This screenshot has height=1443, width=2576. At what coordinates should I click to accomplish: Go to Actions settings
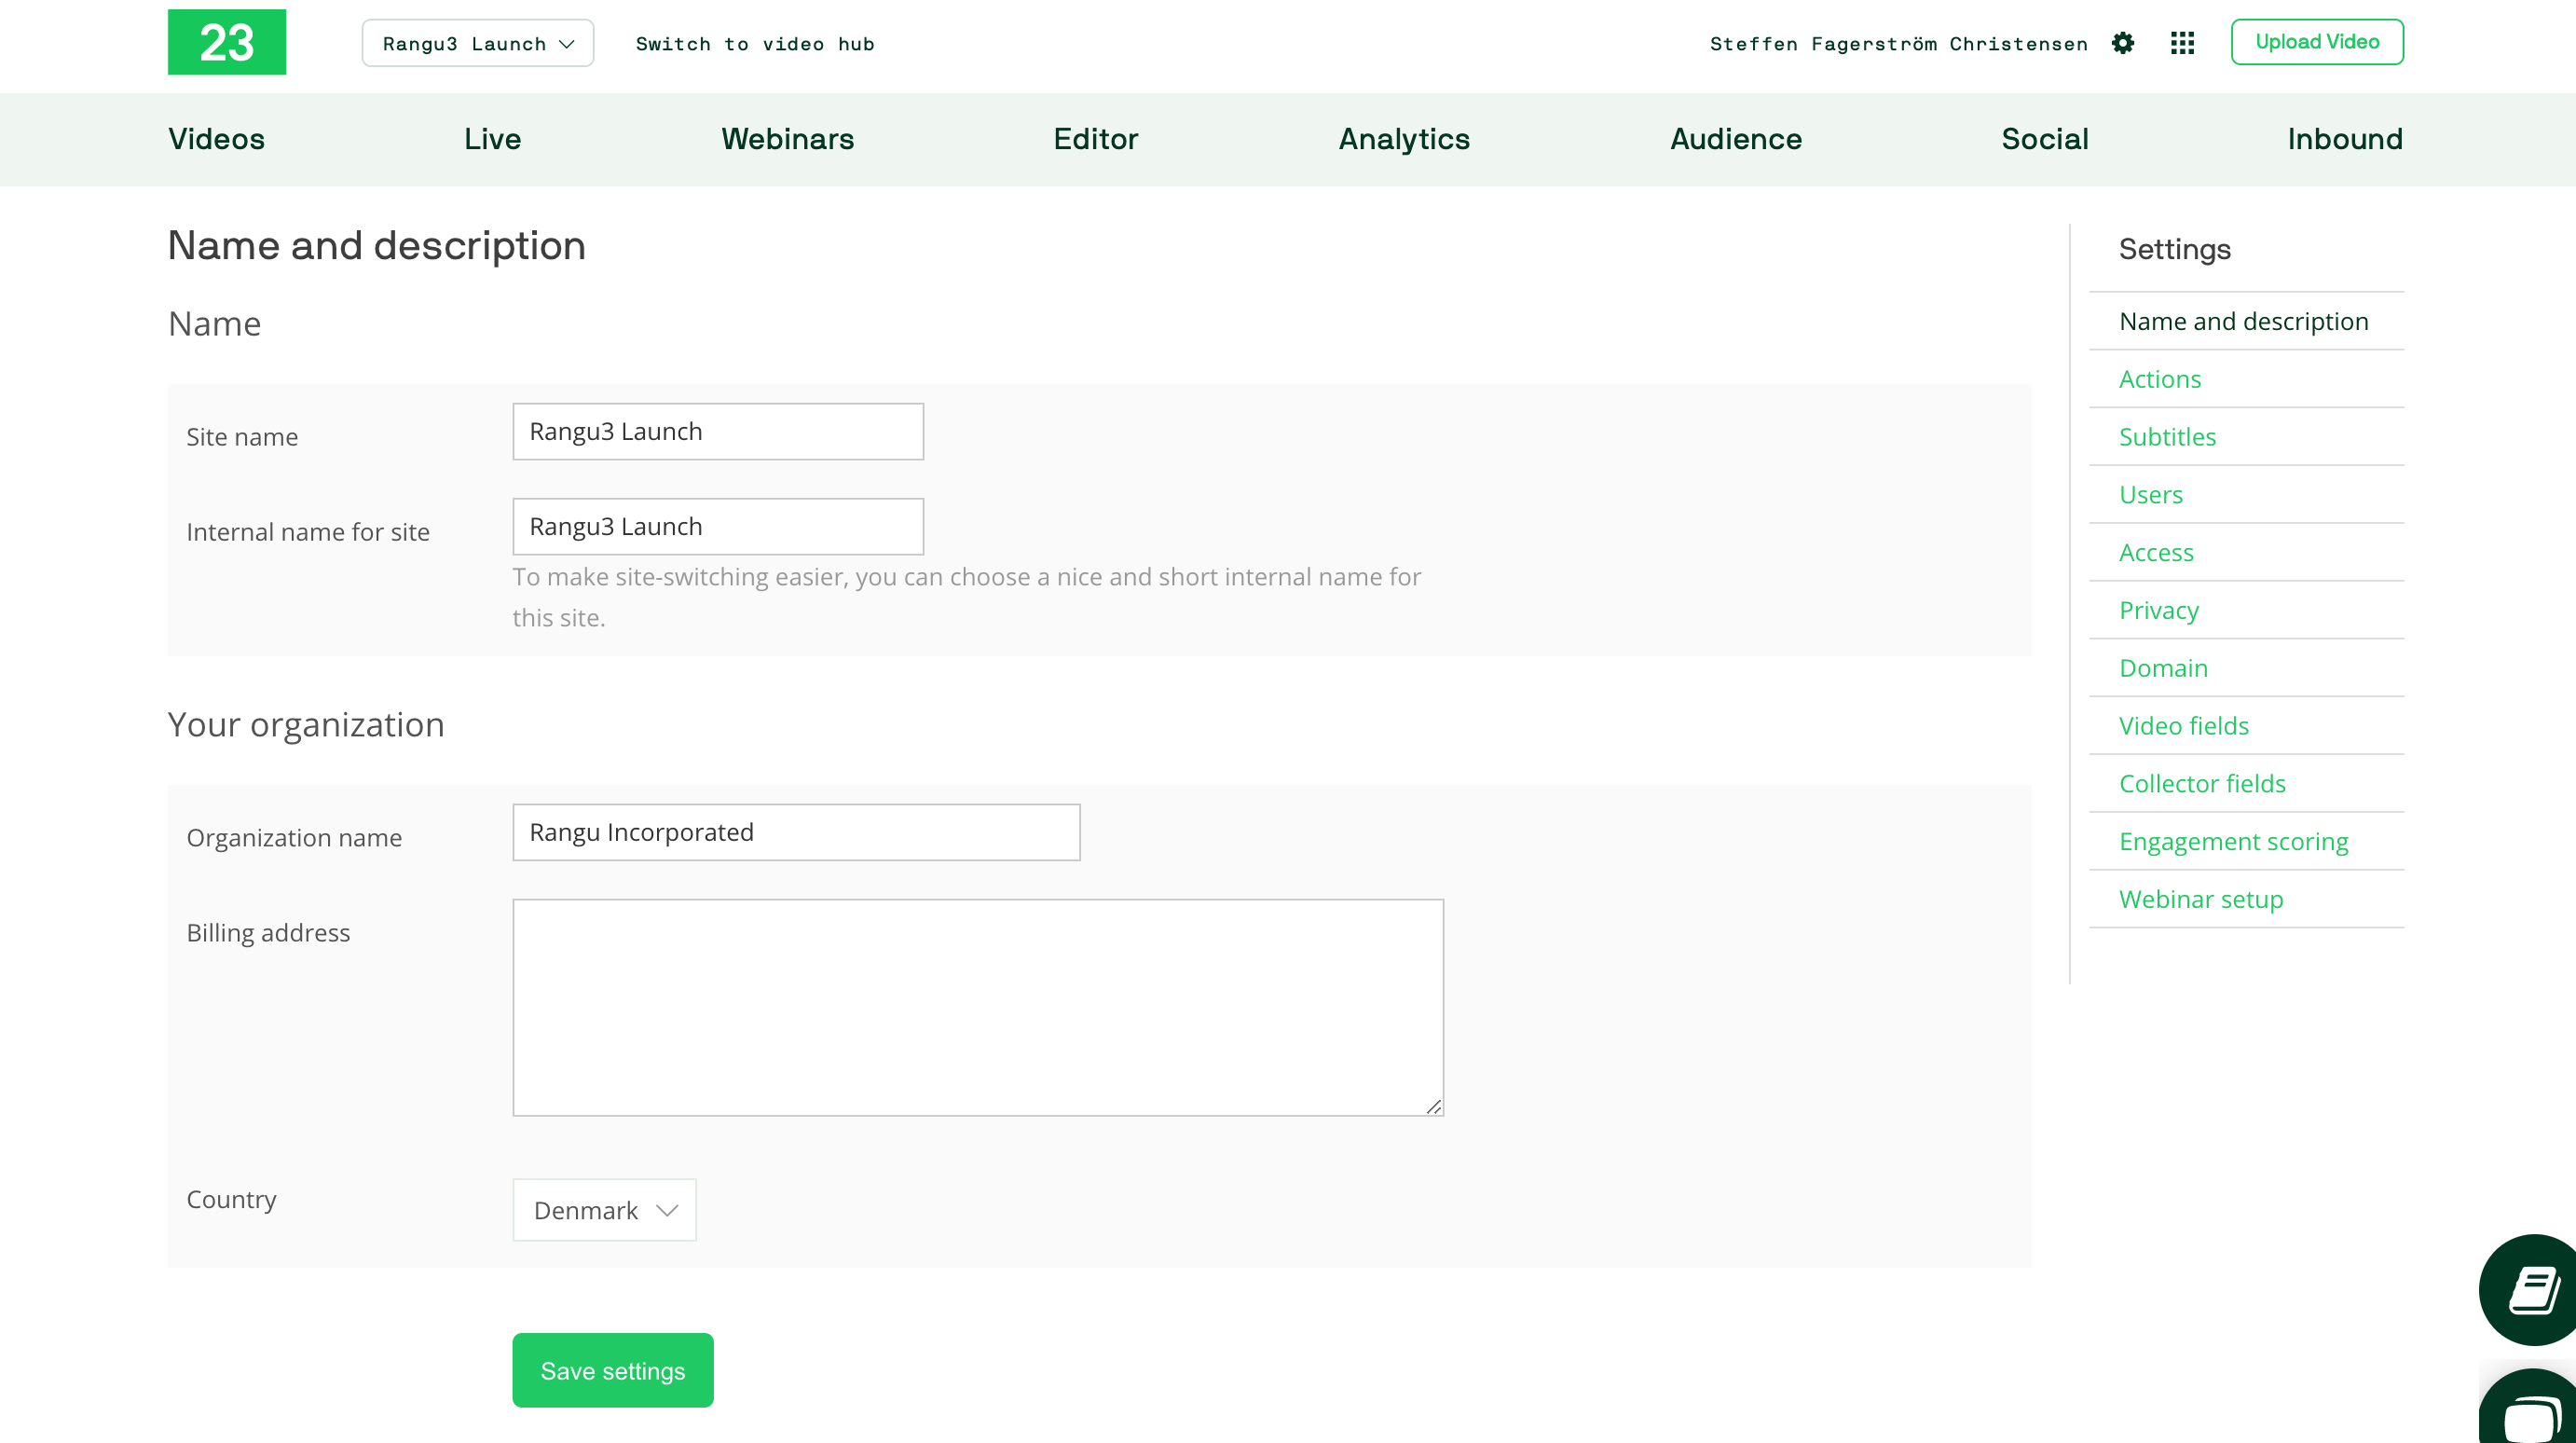click(2160, 379)
